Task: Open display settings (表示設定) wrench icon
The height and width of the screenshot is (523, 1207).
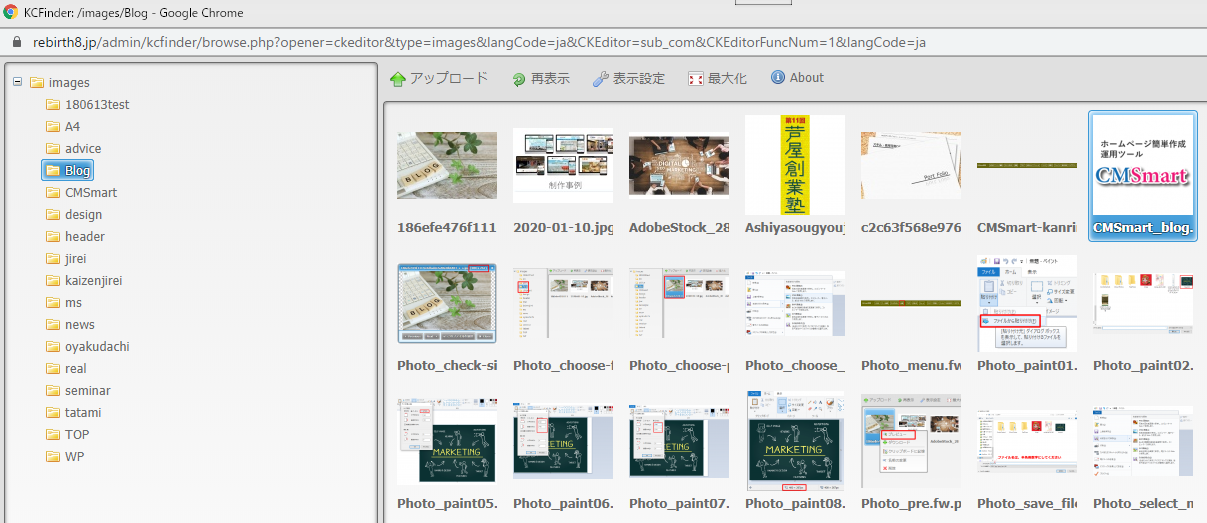Action: [x=600, y=79]
